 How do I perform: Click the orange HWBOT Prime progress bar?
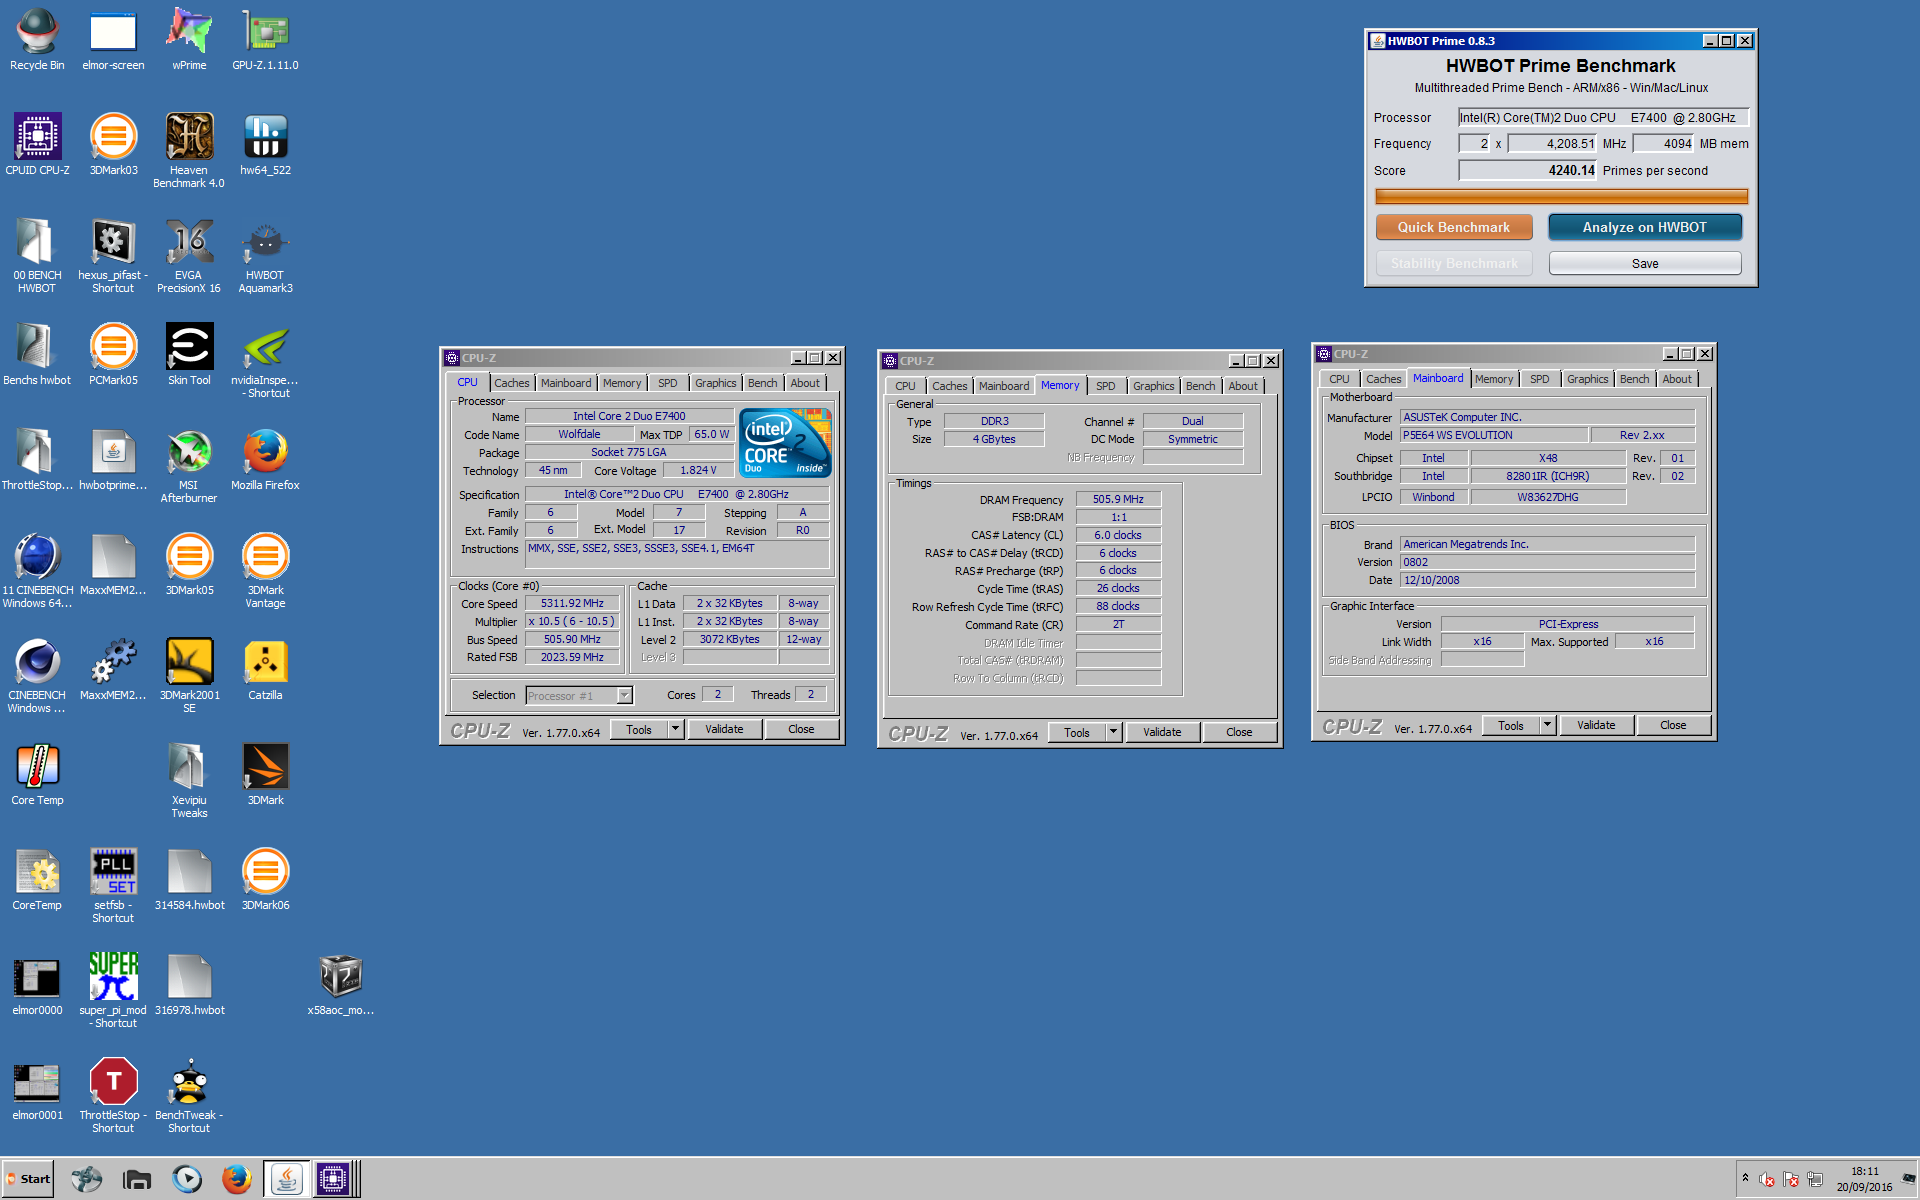coord(1561,197)
